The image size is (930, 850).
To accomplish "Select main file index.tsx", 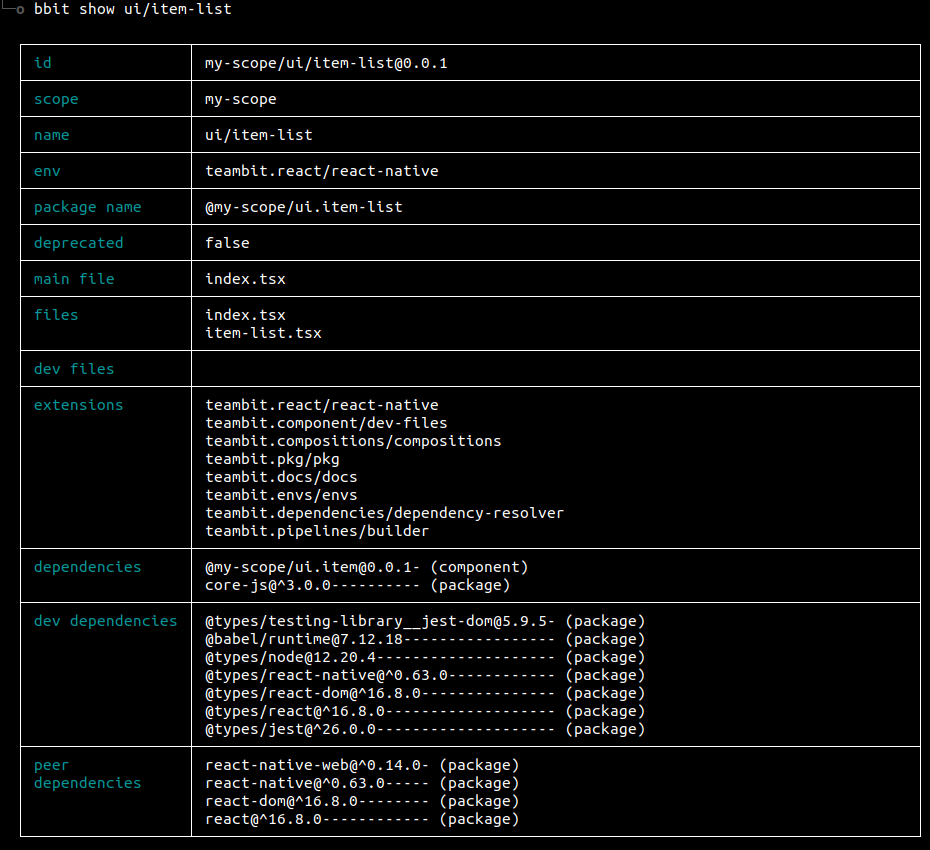I will click(x=244, y=278).
